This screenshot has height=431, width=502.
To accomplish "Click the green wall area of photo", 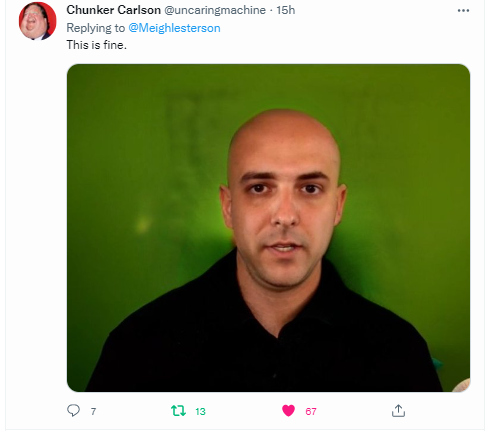I will pyautogui.click(x=133, y=150).
